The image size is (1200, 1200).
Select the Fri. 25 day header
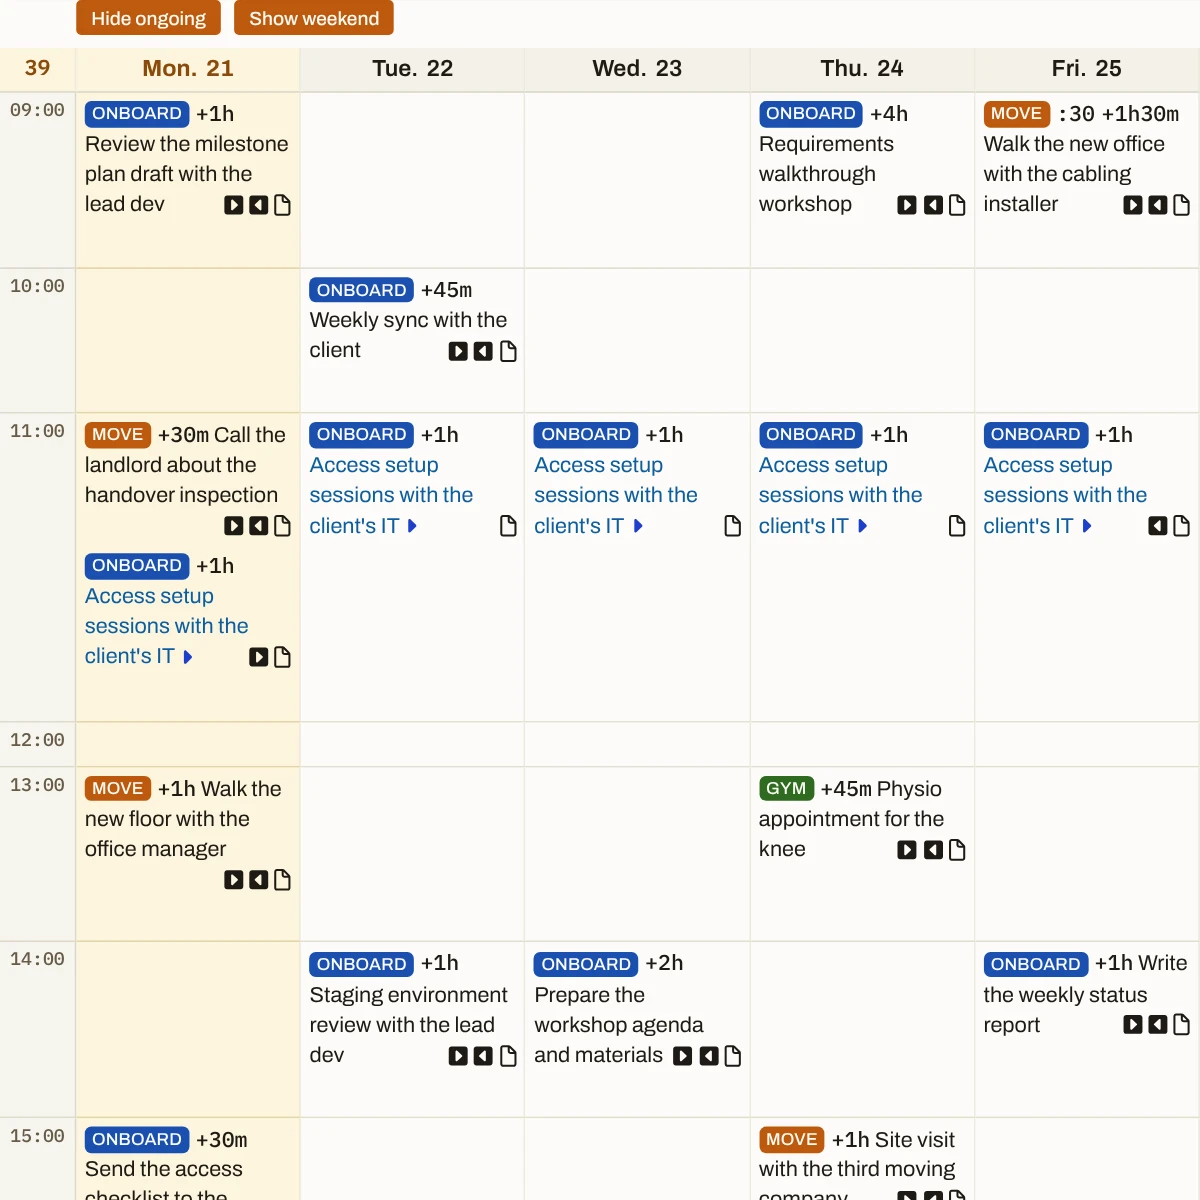[1087, 69]
